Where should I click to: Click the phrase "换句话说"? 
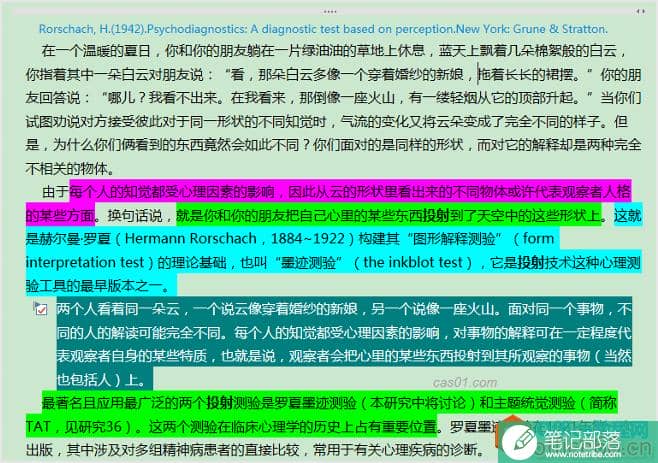tap(135, 216)
